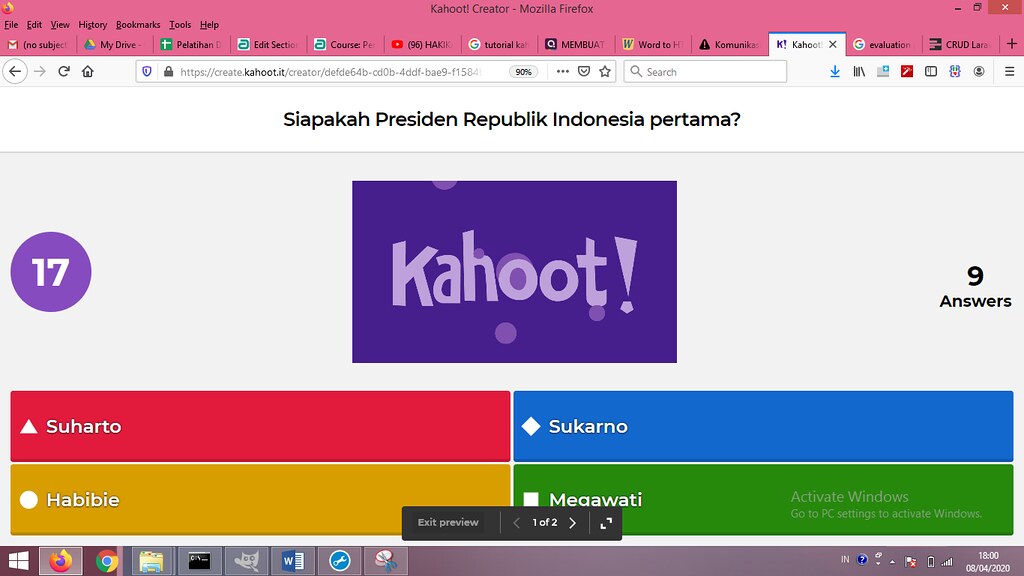Open the Firefox Library
Viewport: 1024px width, 576px height.
(x=859, y=72)
